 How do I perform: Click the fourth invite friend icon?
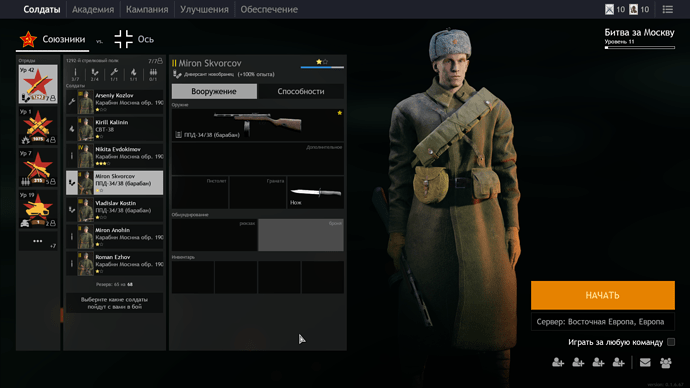point(619,362)
